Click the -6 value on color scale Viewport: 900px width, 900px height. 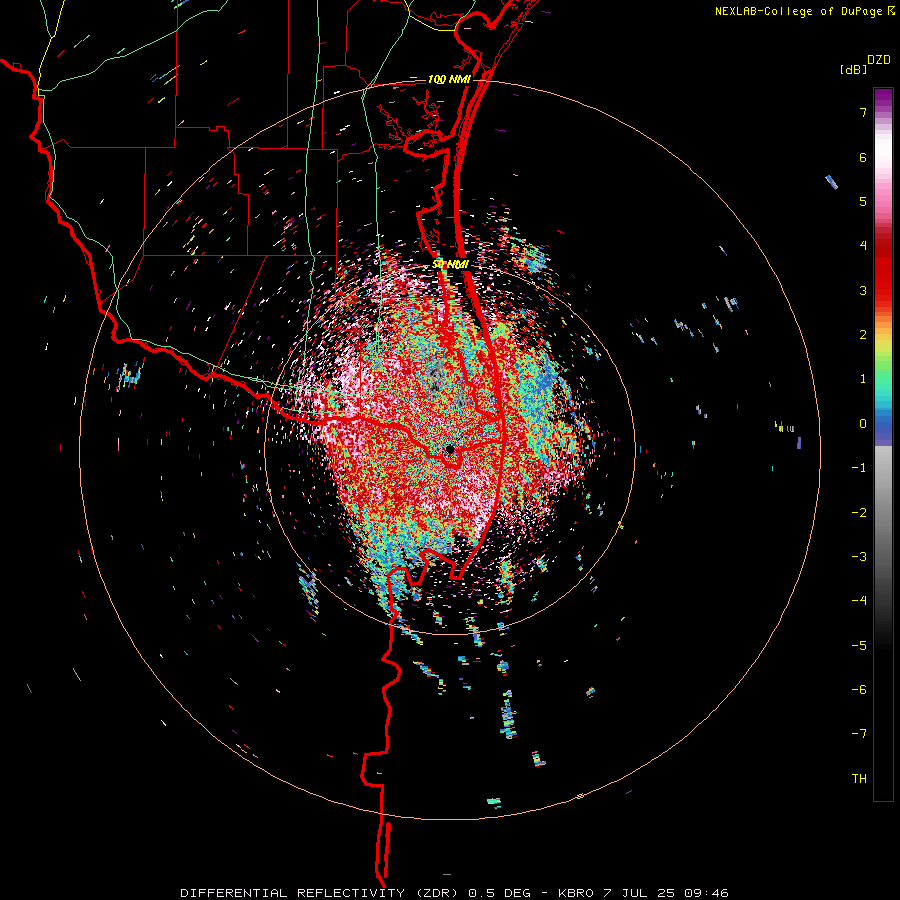[x=859, y=690]
